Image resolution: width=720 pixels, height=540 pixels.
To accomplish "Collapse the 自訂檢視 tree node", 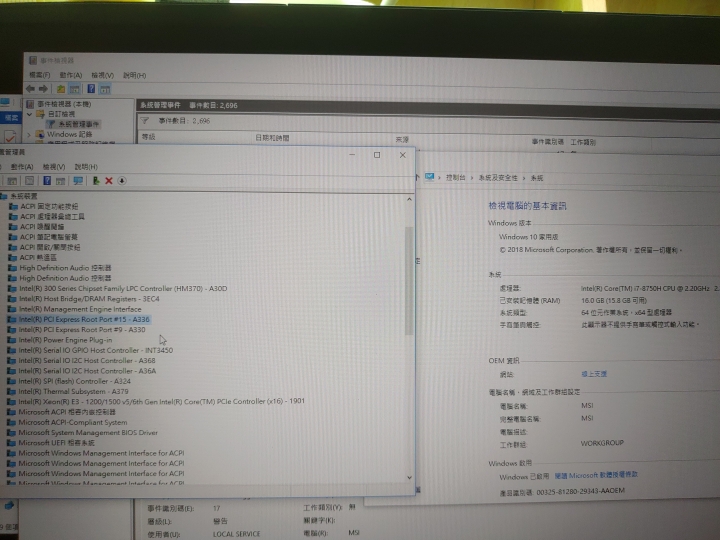I will click(29, 114).
